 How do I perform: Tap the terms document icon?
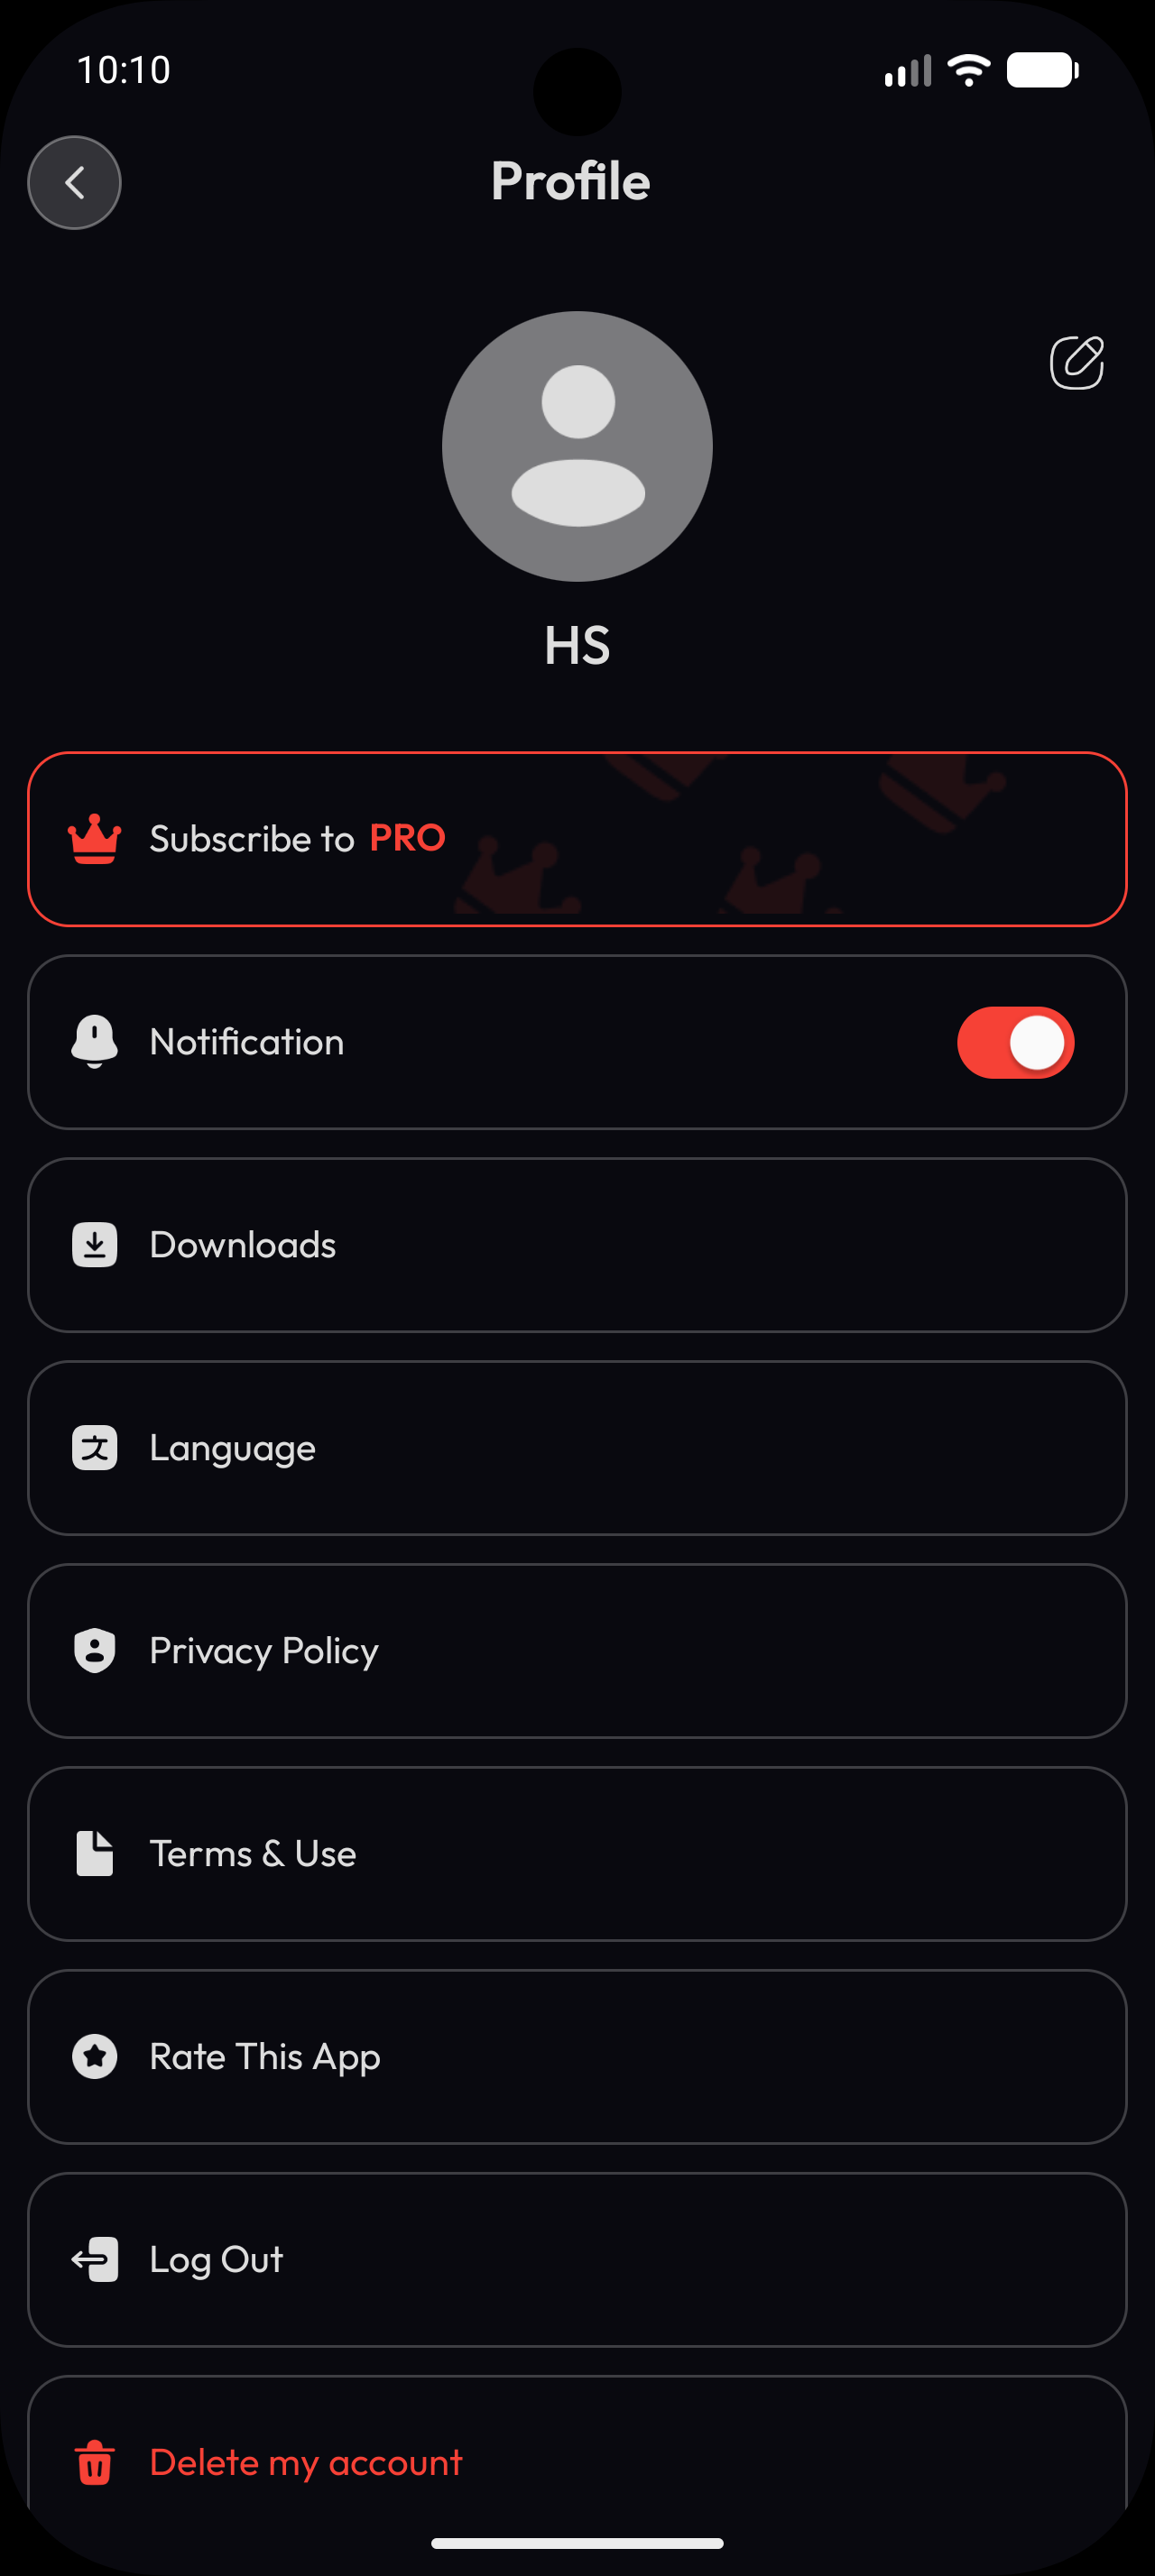pyautogui.click(x=95, y=1854)
